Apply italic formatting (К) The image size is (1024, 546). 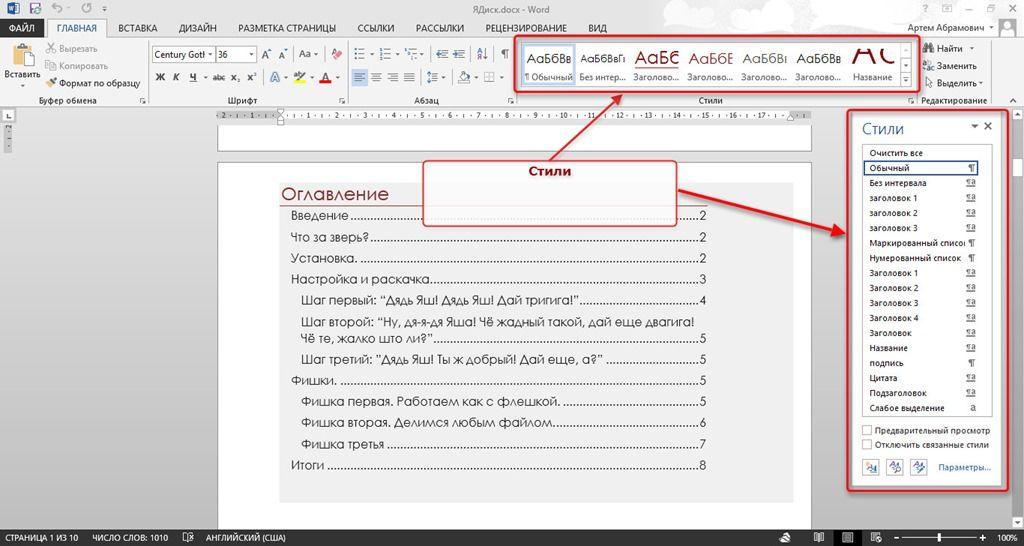[x=177, y=78]
